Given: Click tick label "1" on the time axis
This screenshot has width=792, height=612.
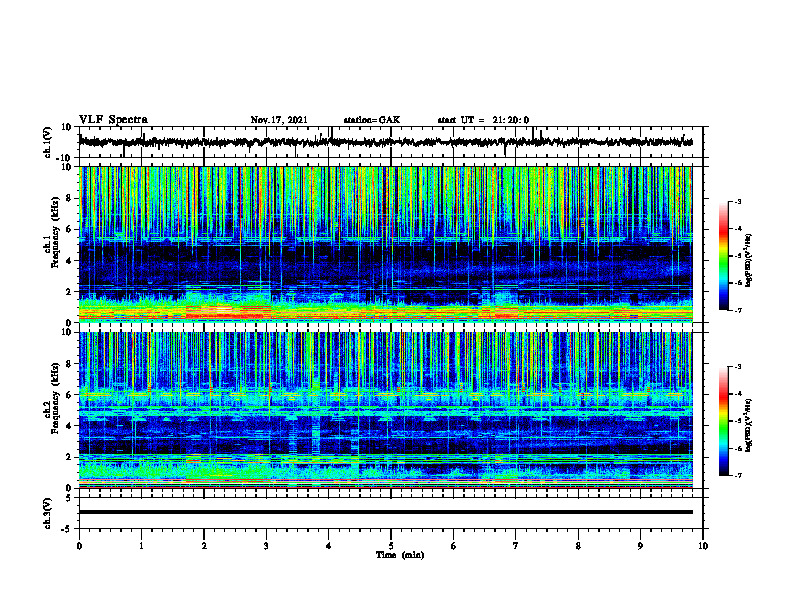Looking at the screenshot, I should click(x=141, y=546).
